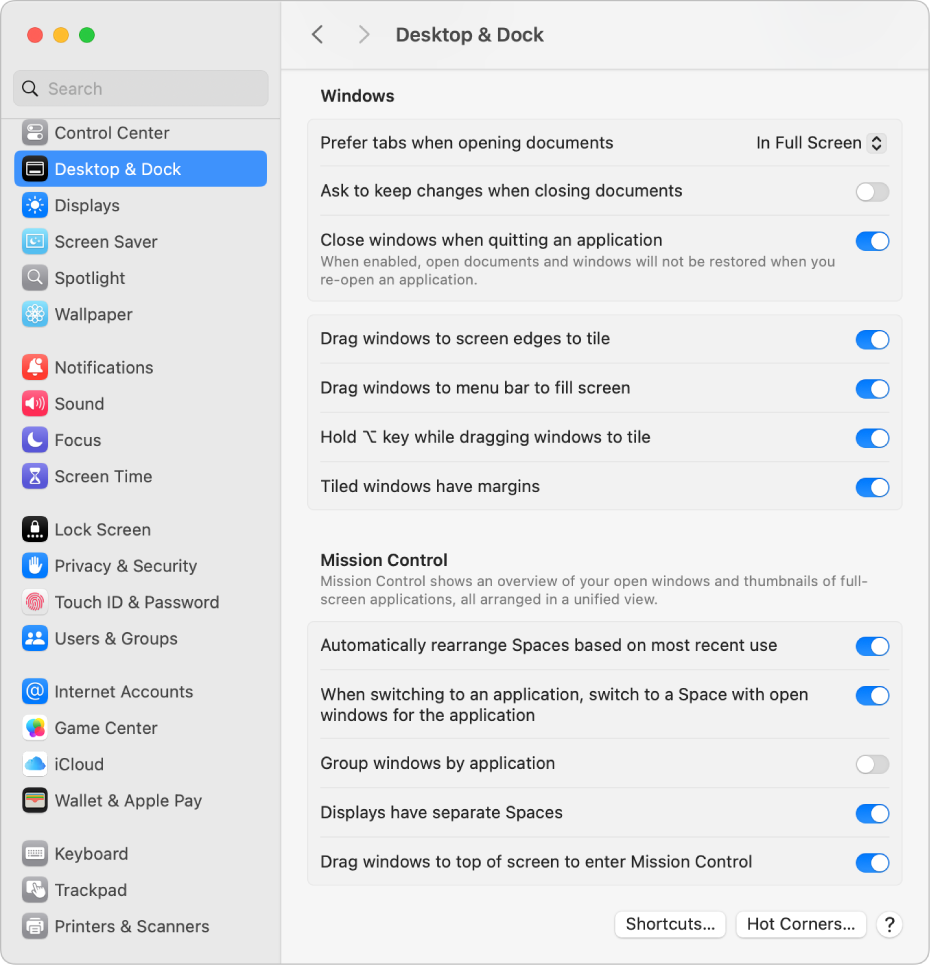932x968 pixels.
Task: Open Notifications settings in sidebar
Action: pos(103,368)
